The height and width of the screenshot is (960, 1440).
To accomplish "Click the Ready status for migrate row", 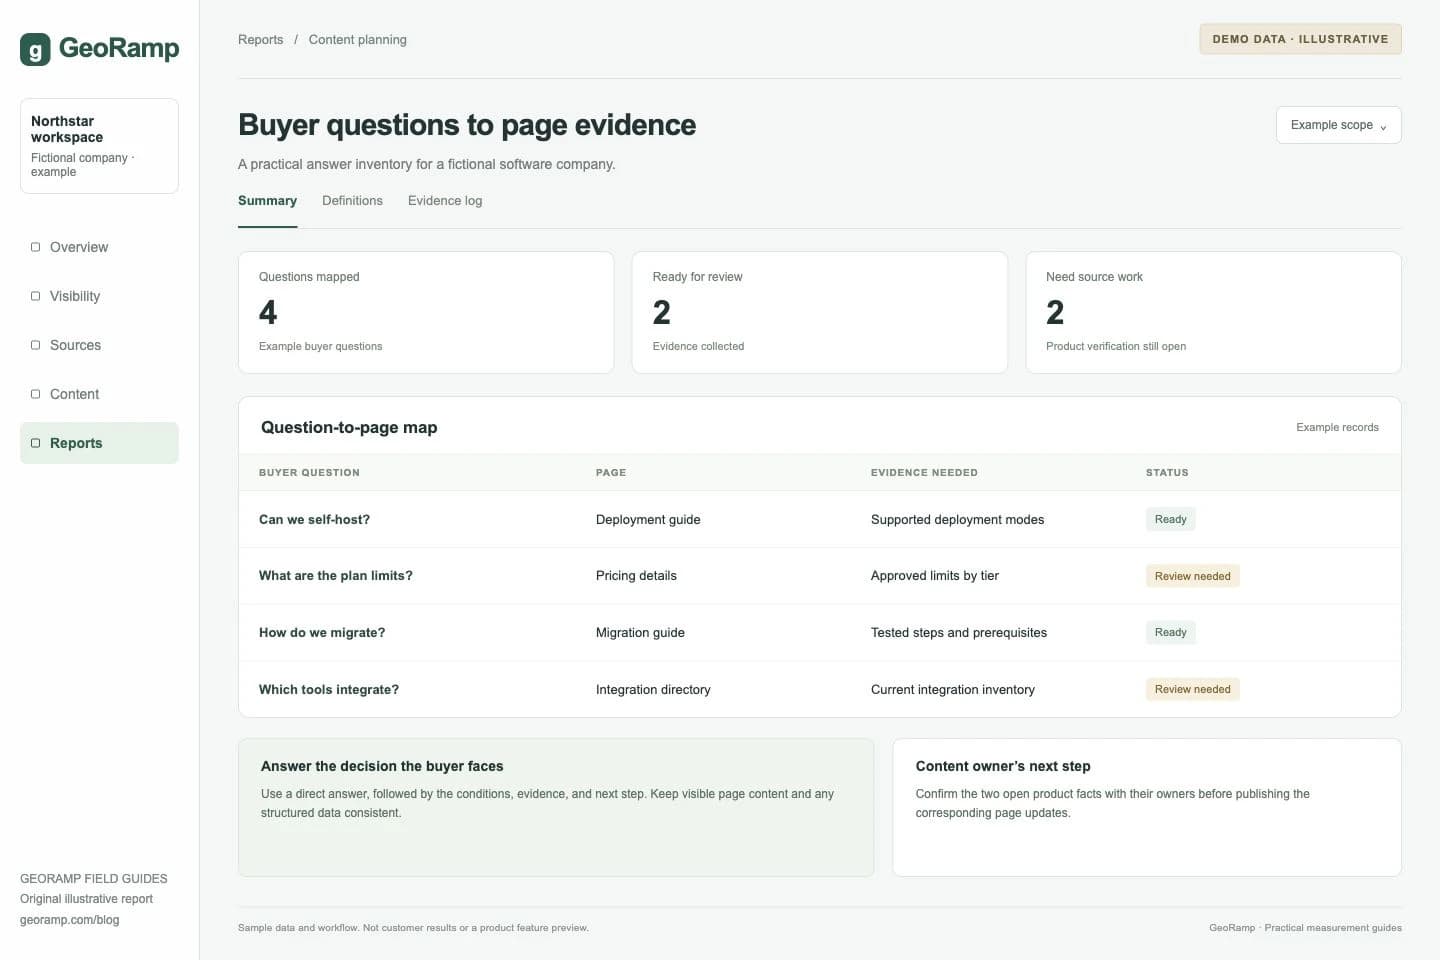I will pyautogui.click(x=1171, y=632).
